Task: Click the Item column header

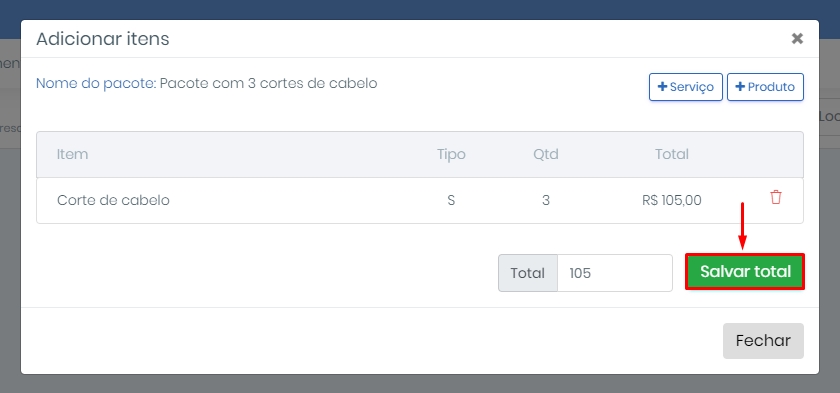Action: pos(72,154)
